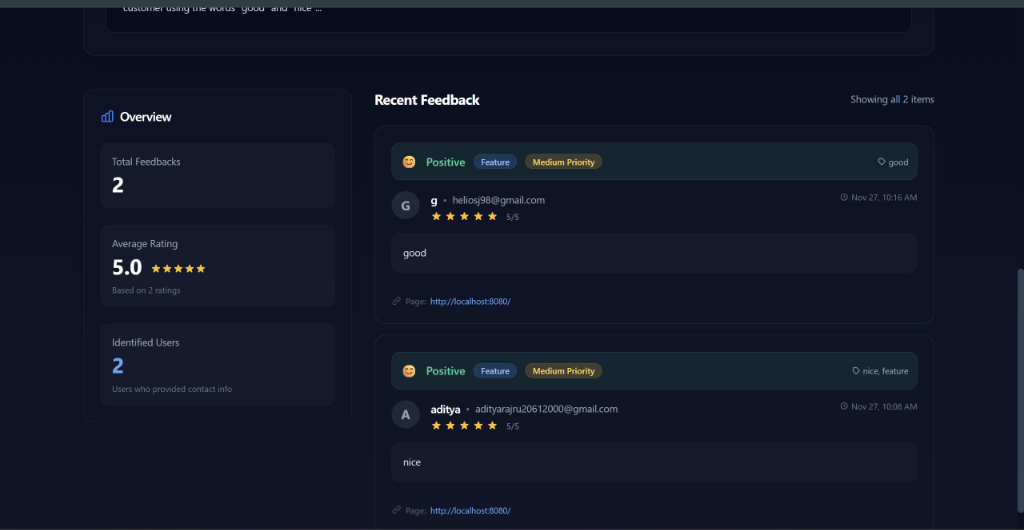The width and height of the screenshot is (1024, 530).
Task: Click the page vertical scrollbar
Action: tap(1020, 392)
